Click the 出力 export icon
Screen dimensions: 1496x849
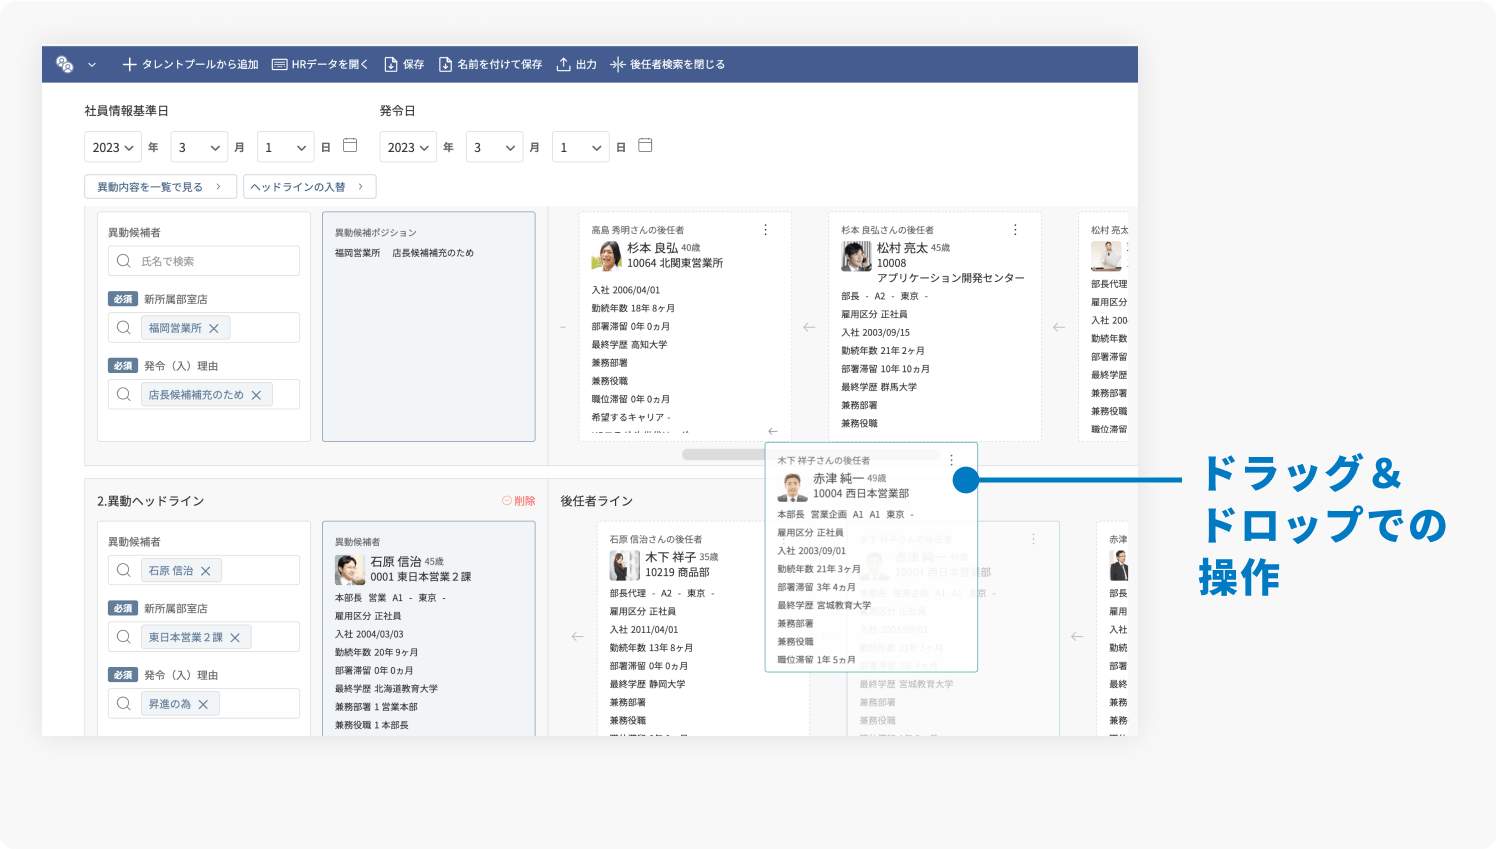pyautogui.click(x=565, y=64)
